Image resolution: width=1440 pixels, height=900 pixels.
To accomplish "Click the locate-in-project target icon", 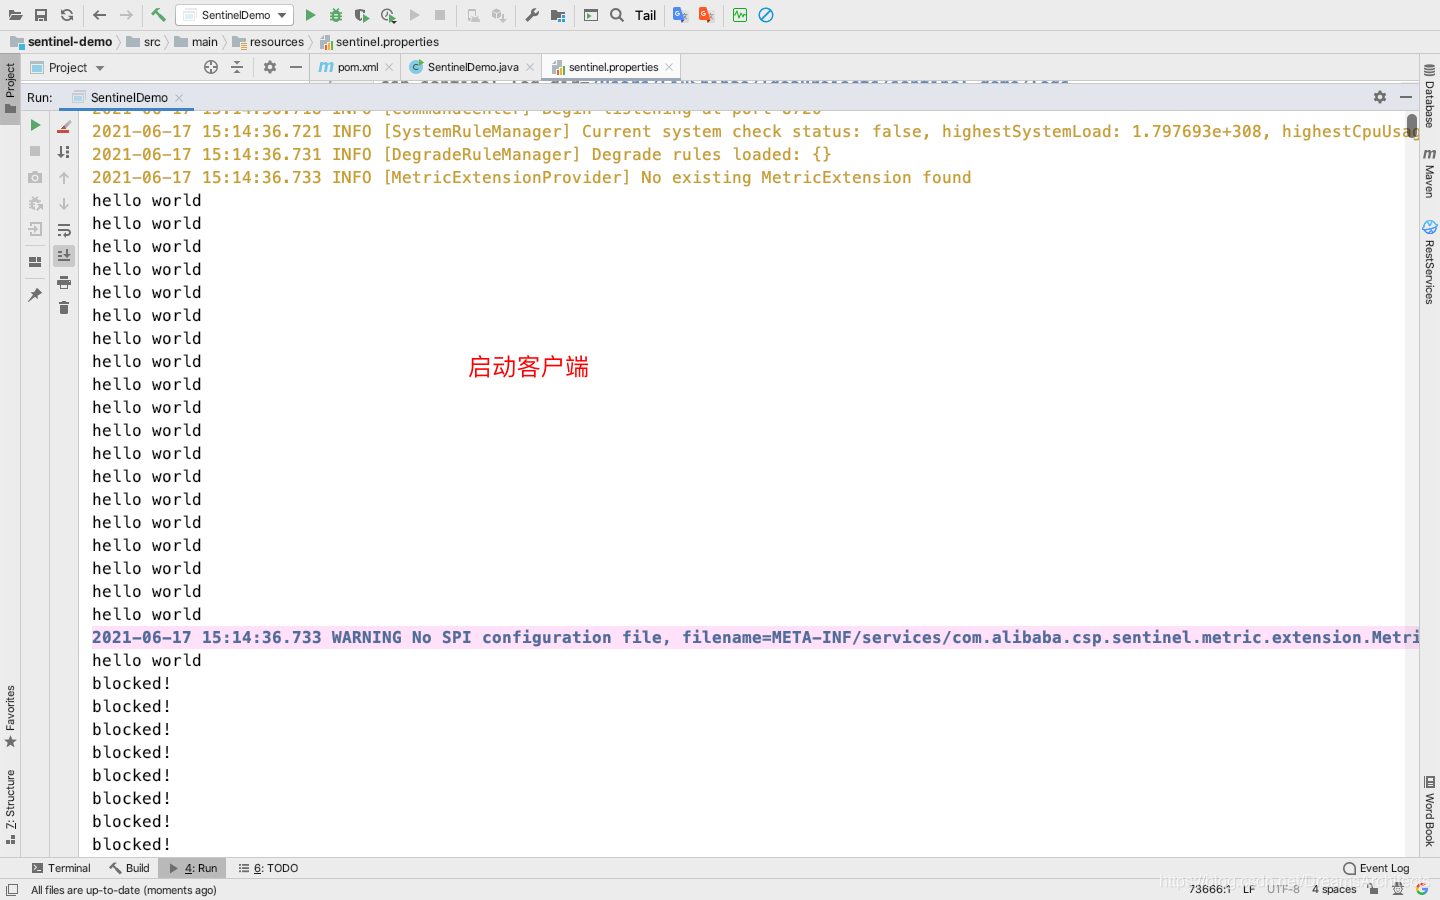I will [211, 67].
